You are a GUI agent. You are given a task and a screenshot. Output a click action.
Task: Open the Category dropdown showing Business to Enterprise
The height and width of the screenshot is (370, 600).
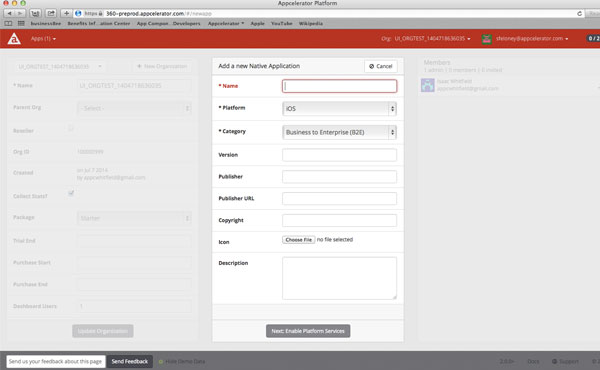tap(339, 132)
